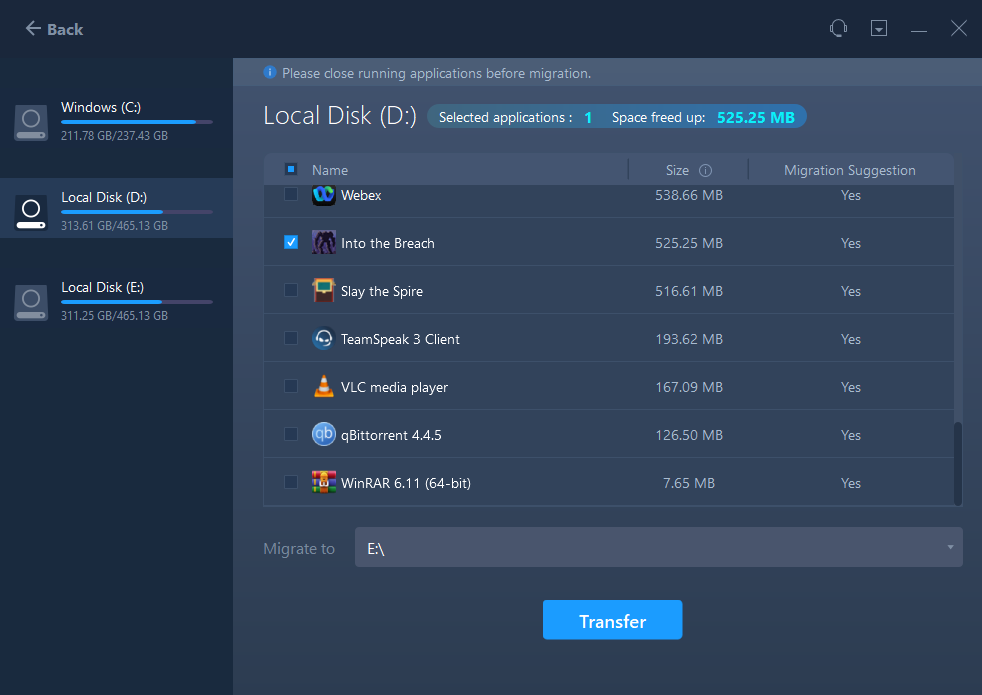Click the Local Disk (D:) drive icon

tap(31, 213)
